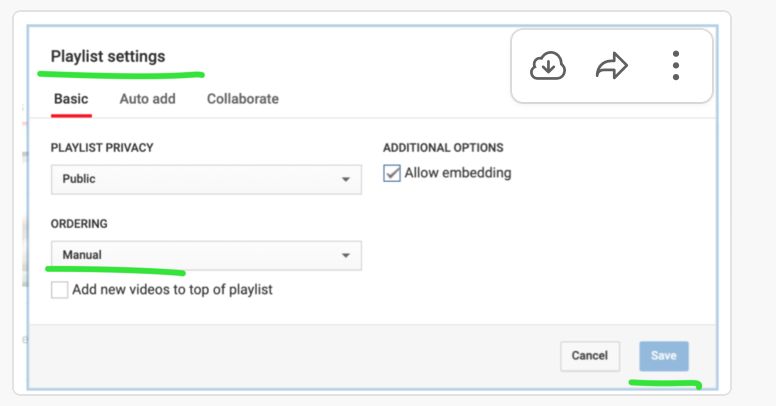776x406 pixels.
Task: Save the playlist settings
Action: pyautogui.click(x=664, y=356)
